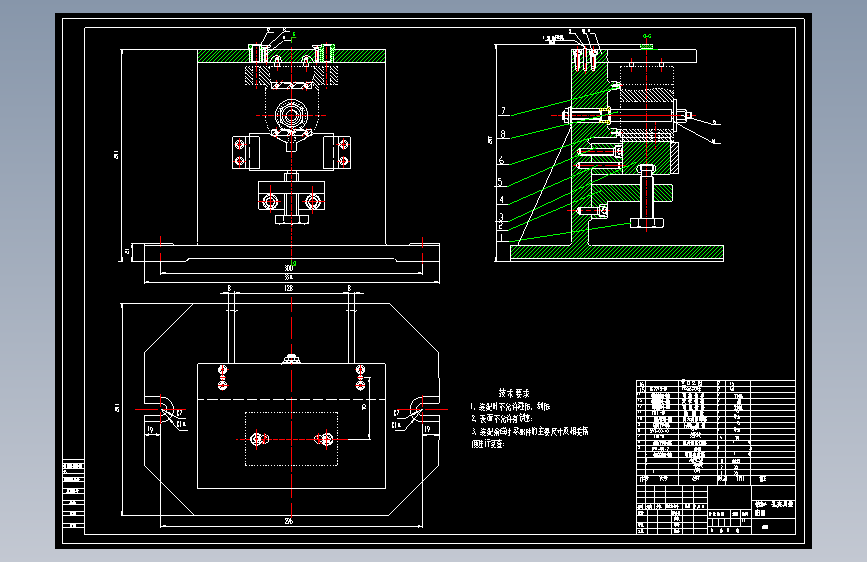Click the parts list table above title block
Screen dimensions: 867x562
pyautogui.click(x=715, y=431)
